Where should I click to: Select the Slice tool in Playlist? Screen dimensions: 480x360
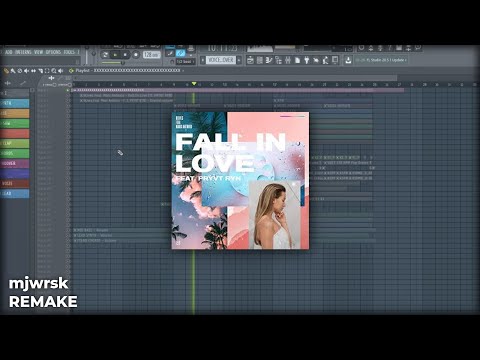(x=40, y=71)
